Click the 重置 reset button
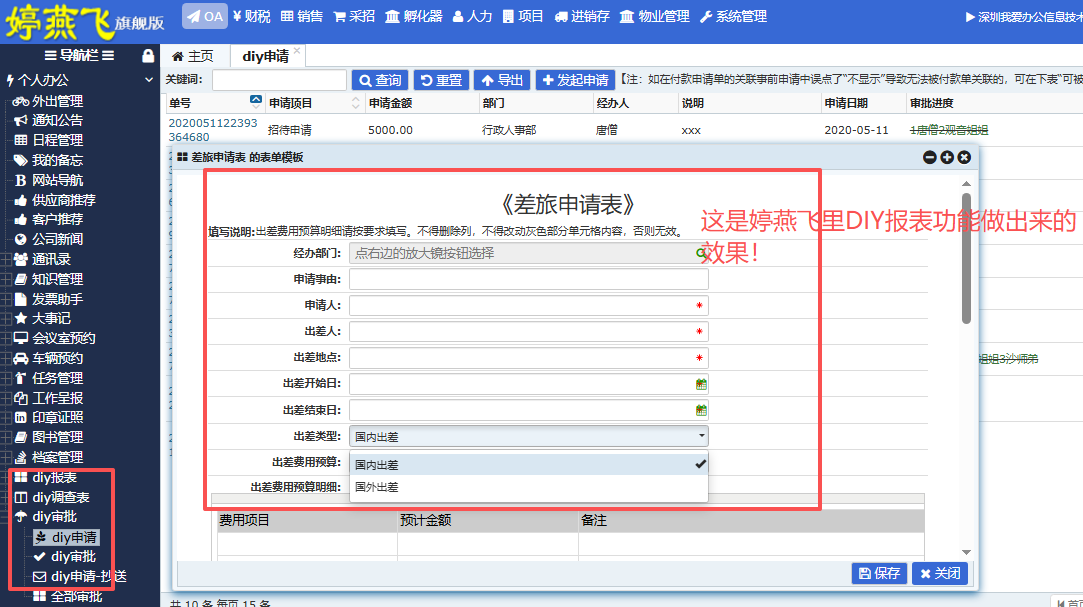The image size is (1083, 607). tap(441, 80)
